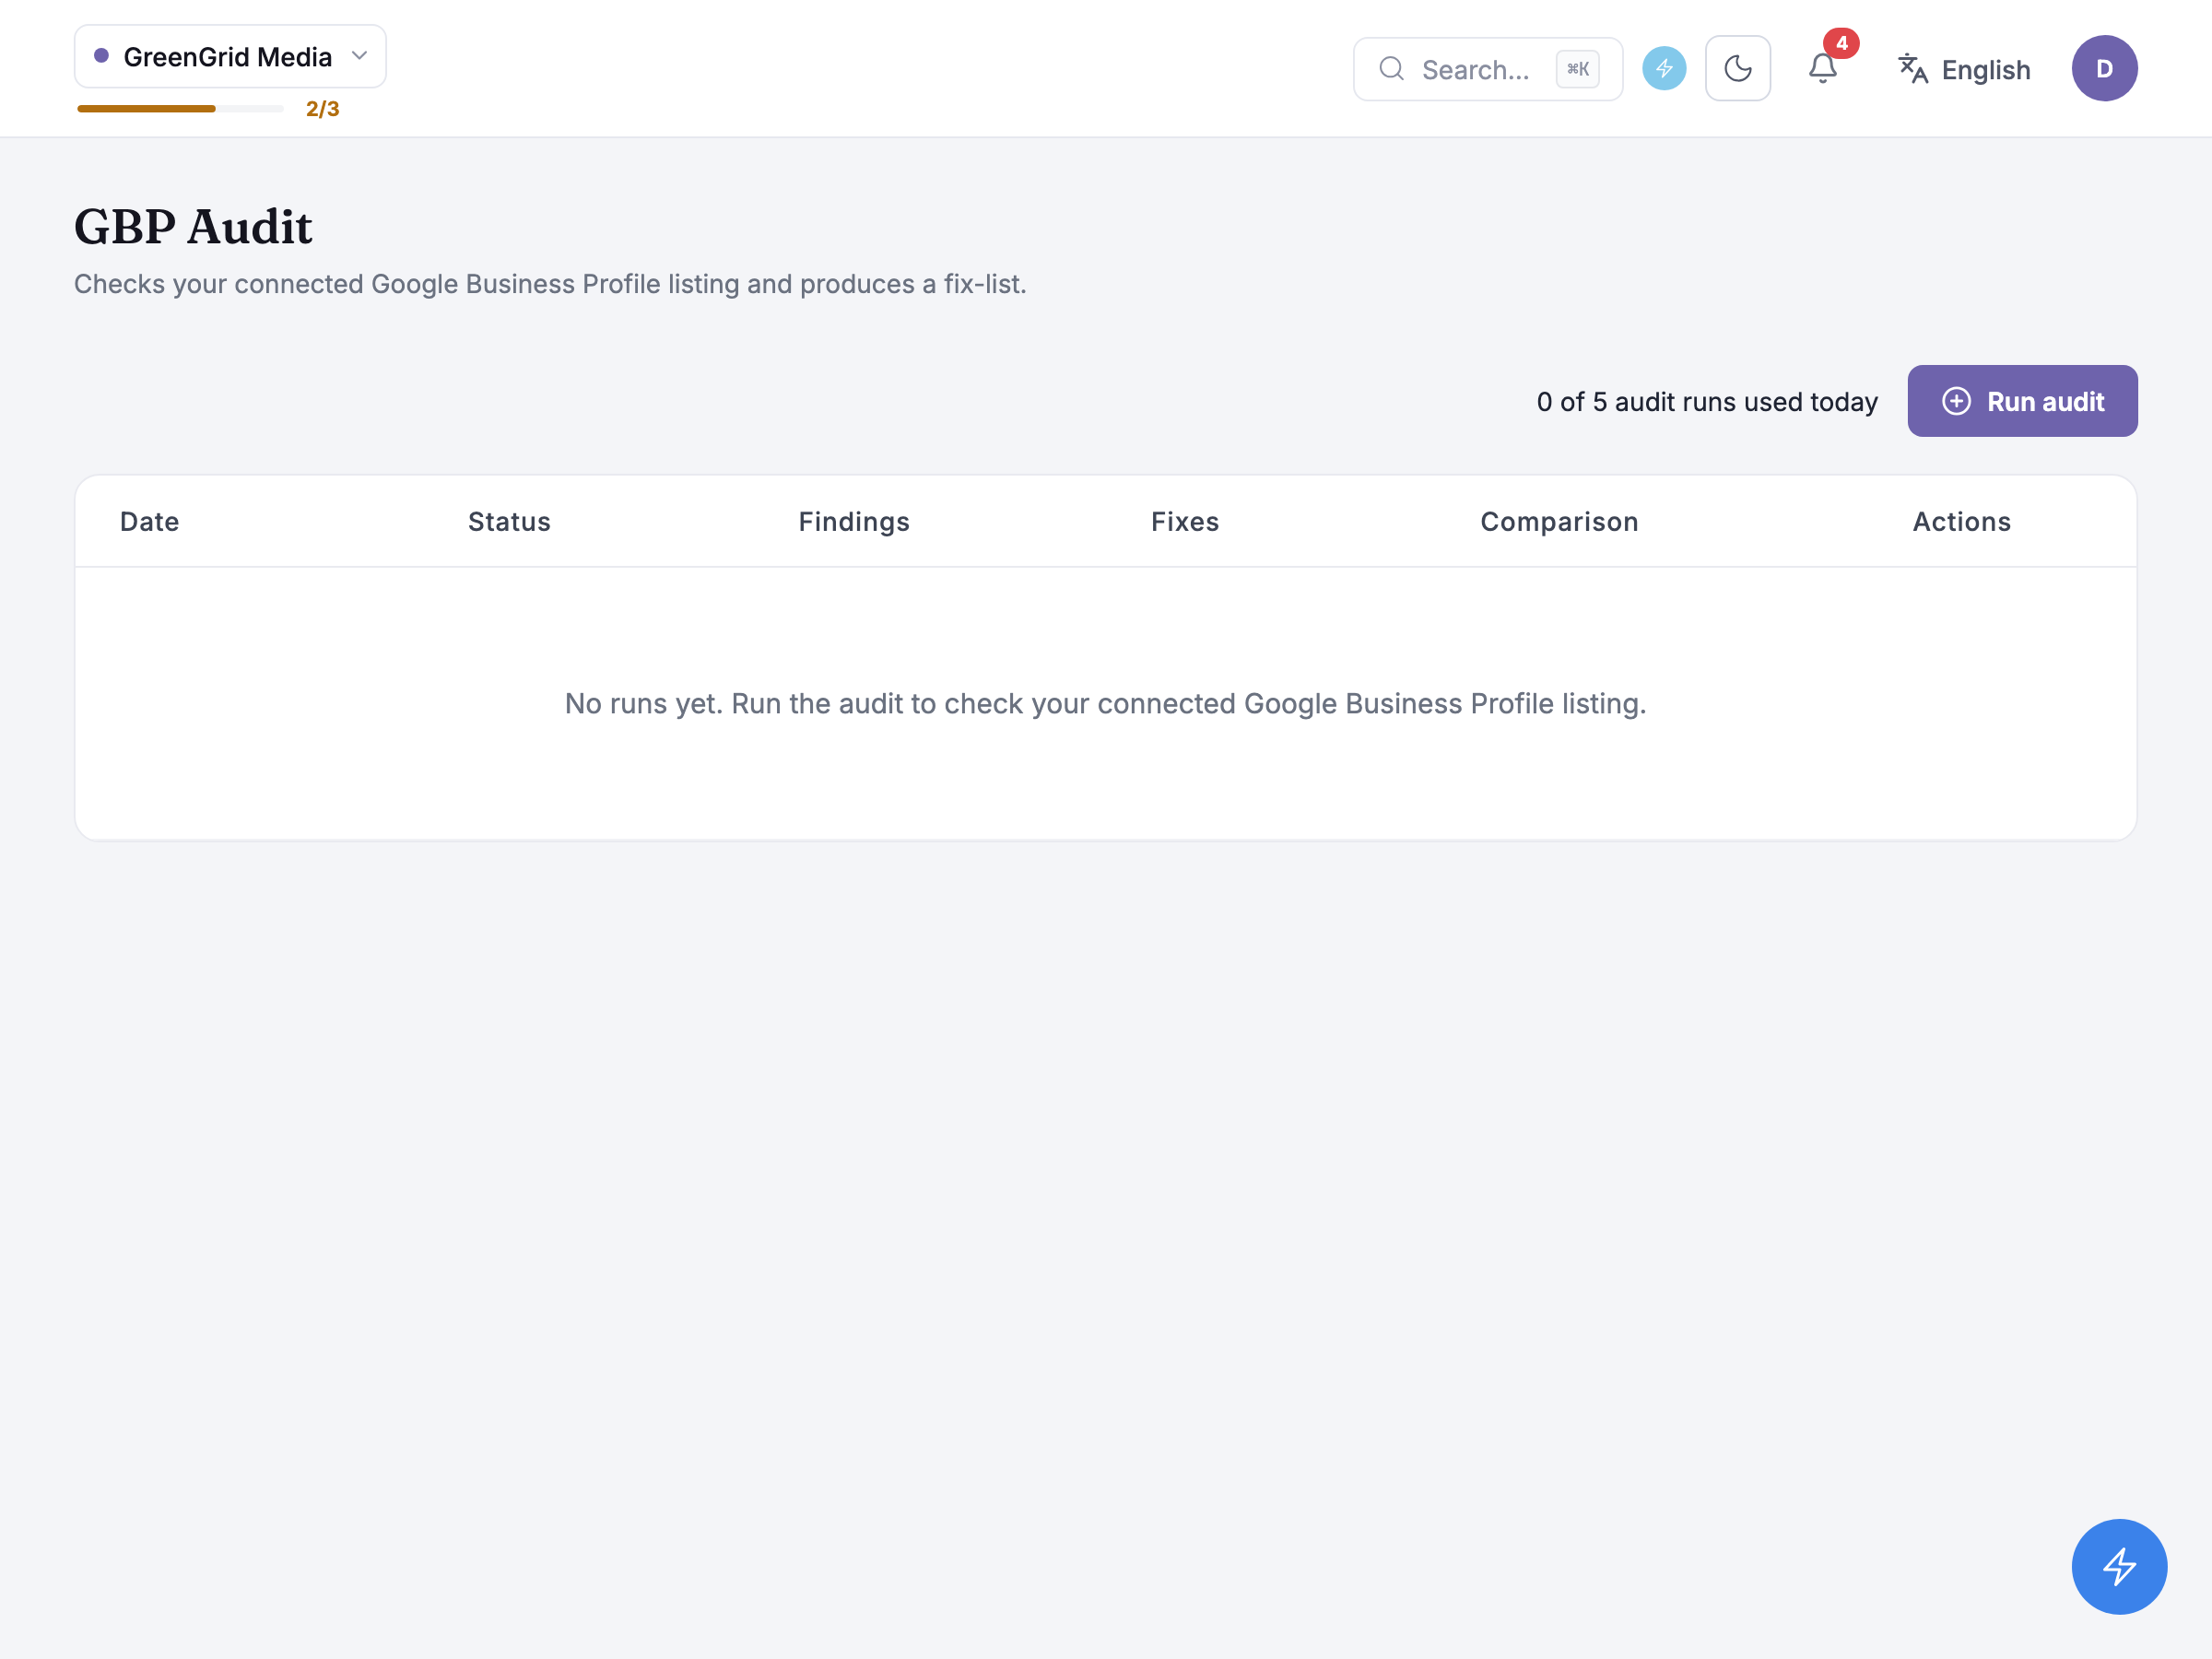Click the 'Checks your connected Google Business Profile' subtitle
Screen dimensions: 2212x1659
(550, 284)
